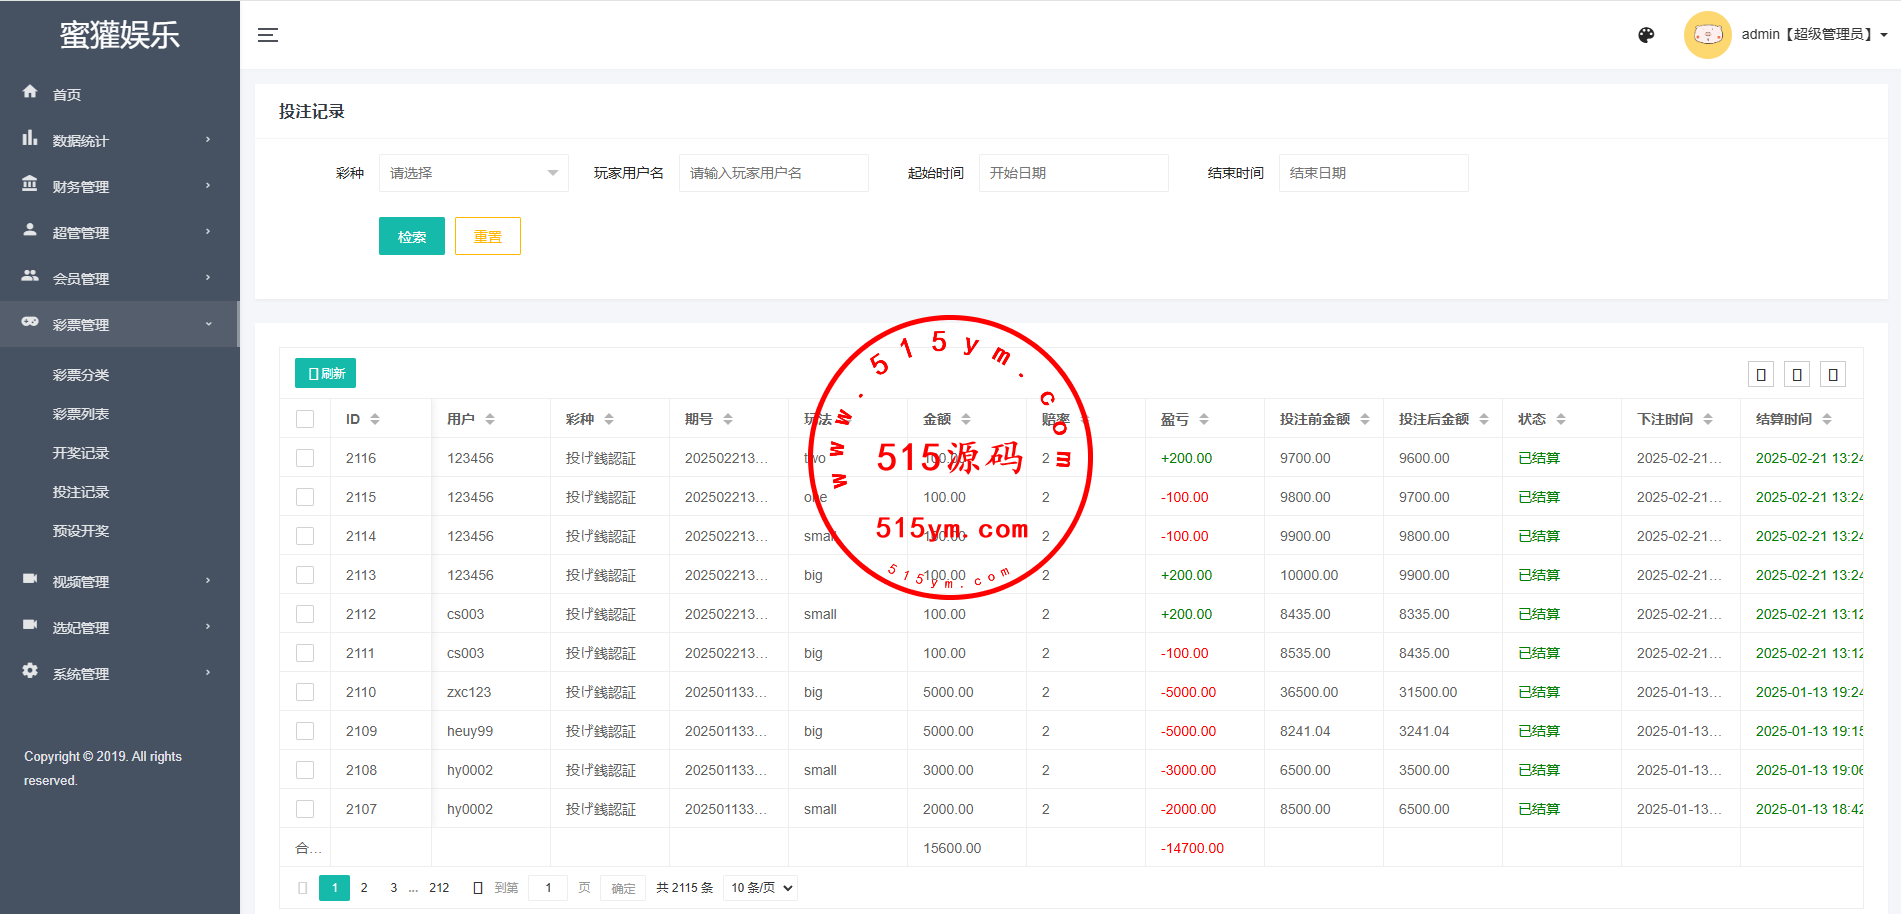Viewport: 1901px width, 914px height.
Task: Open the 彩种 请选择 dropdown
Action: coord(473,173)
